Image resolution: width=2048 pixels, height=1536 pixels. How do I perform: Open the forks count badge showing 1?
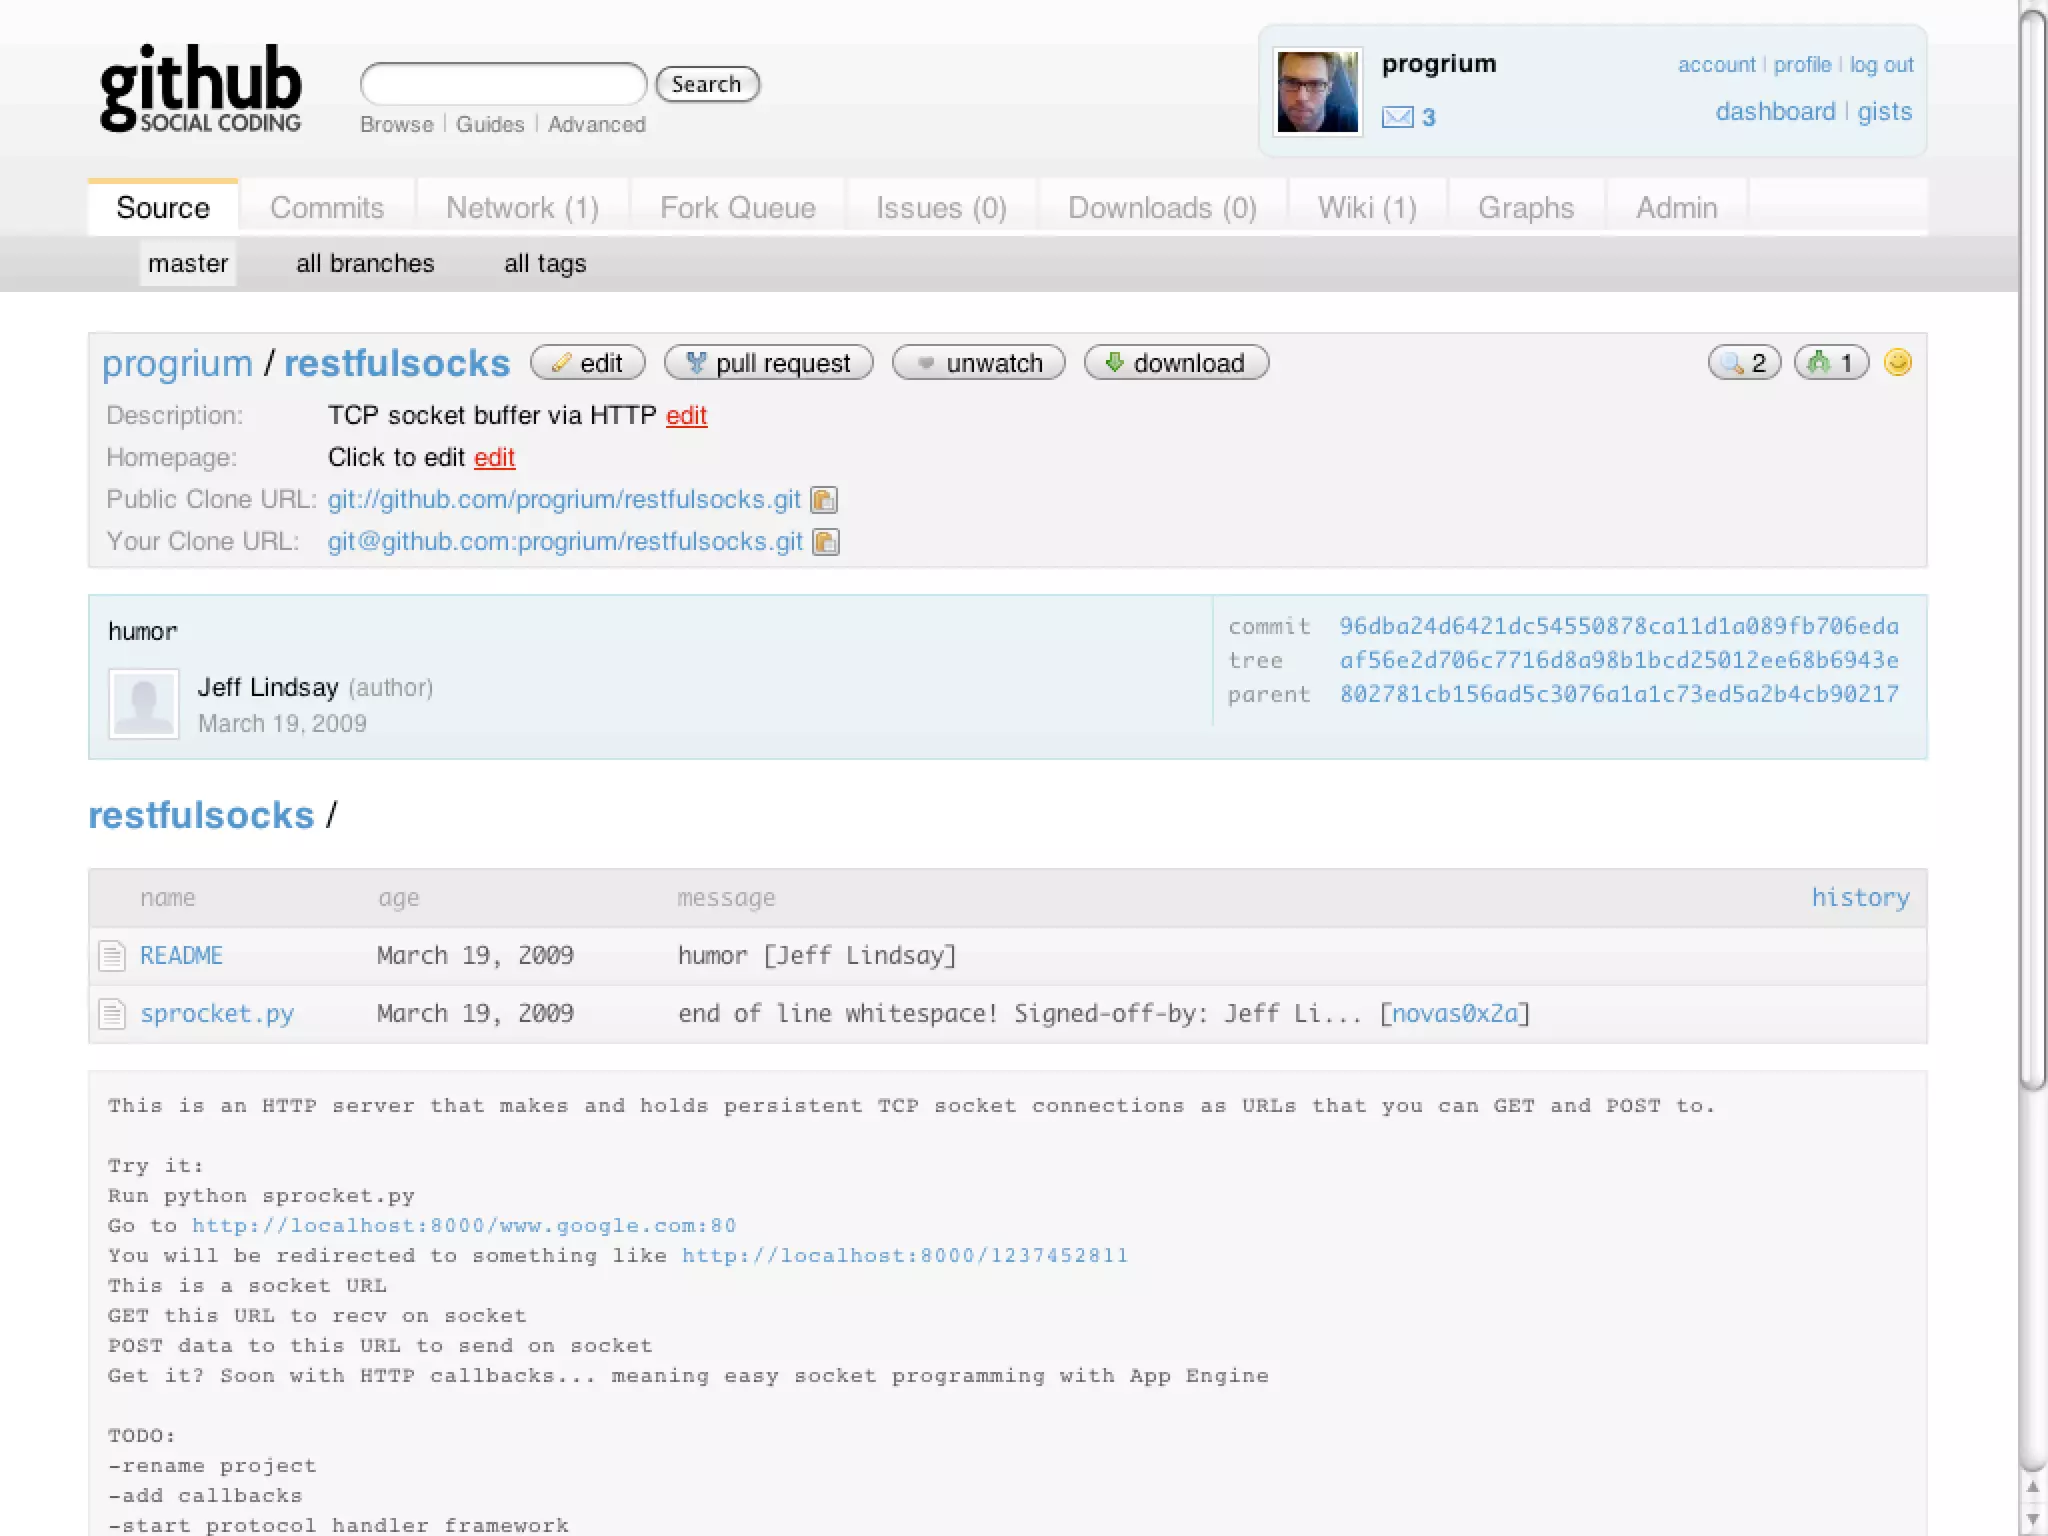click(x=1831, y=362)
